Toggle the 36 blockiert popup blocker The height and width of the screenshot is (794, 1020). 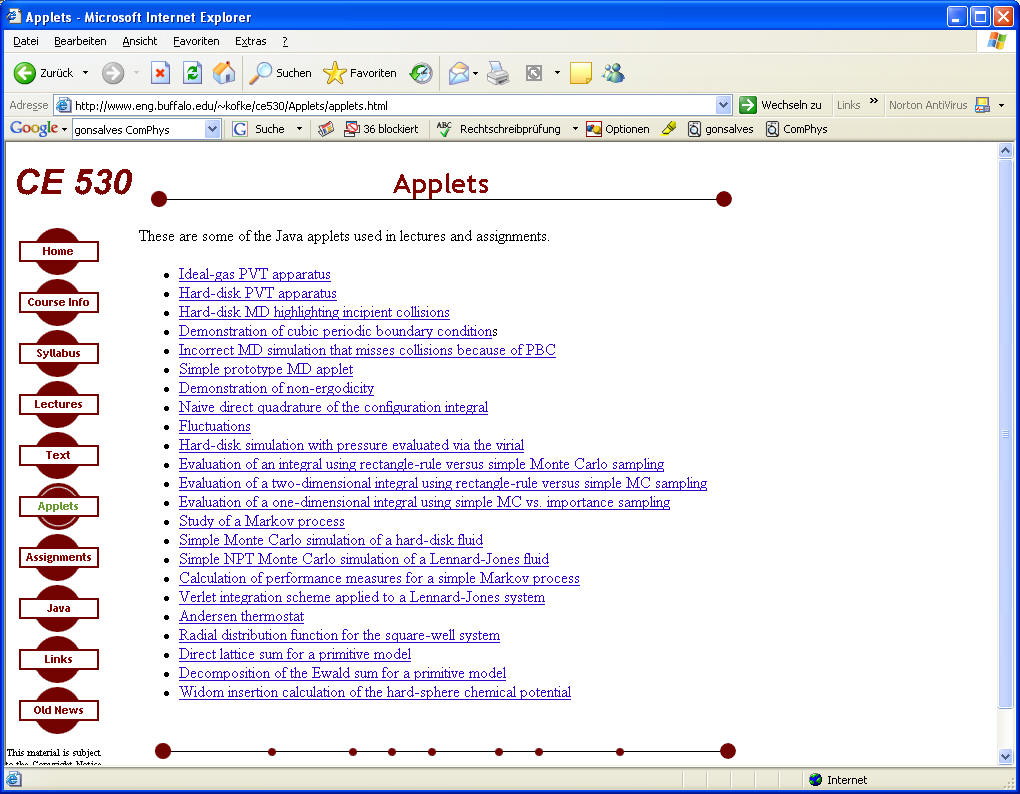click(381, 129)
